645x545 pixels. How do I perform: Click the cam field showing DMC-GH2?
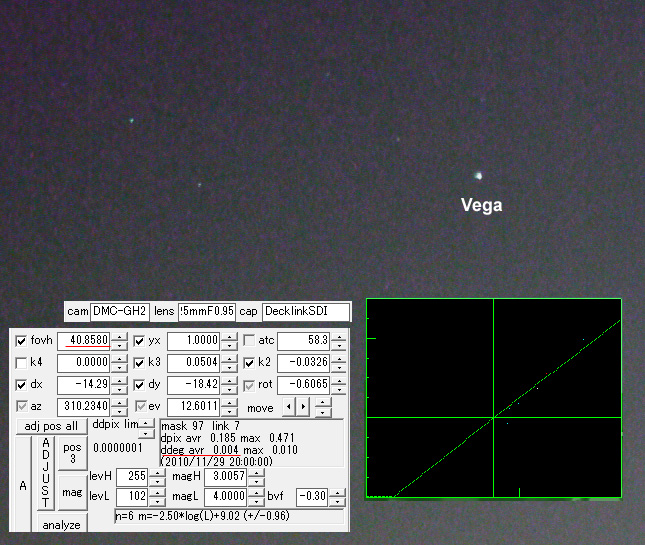pyautogui.click(x=118, y=312)
